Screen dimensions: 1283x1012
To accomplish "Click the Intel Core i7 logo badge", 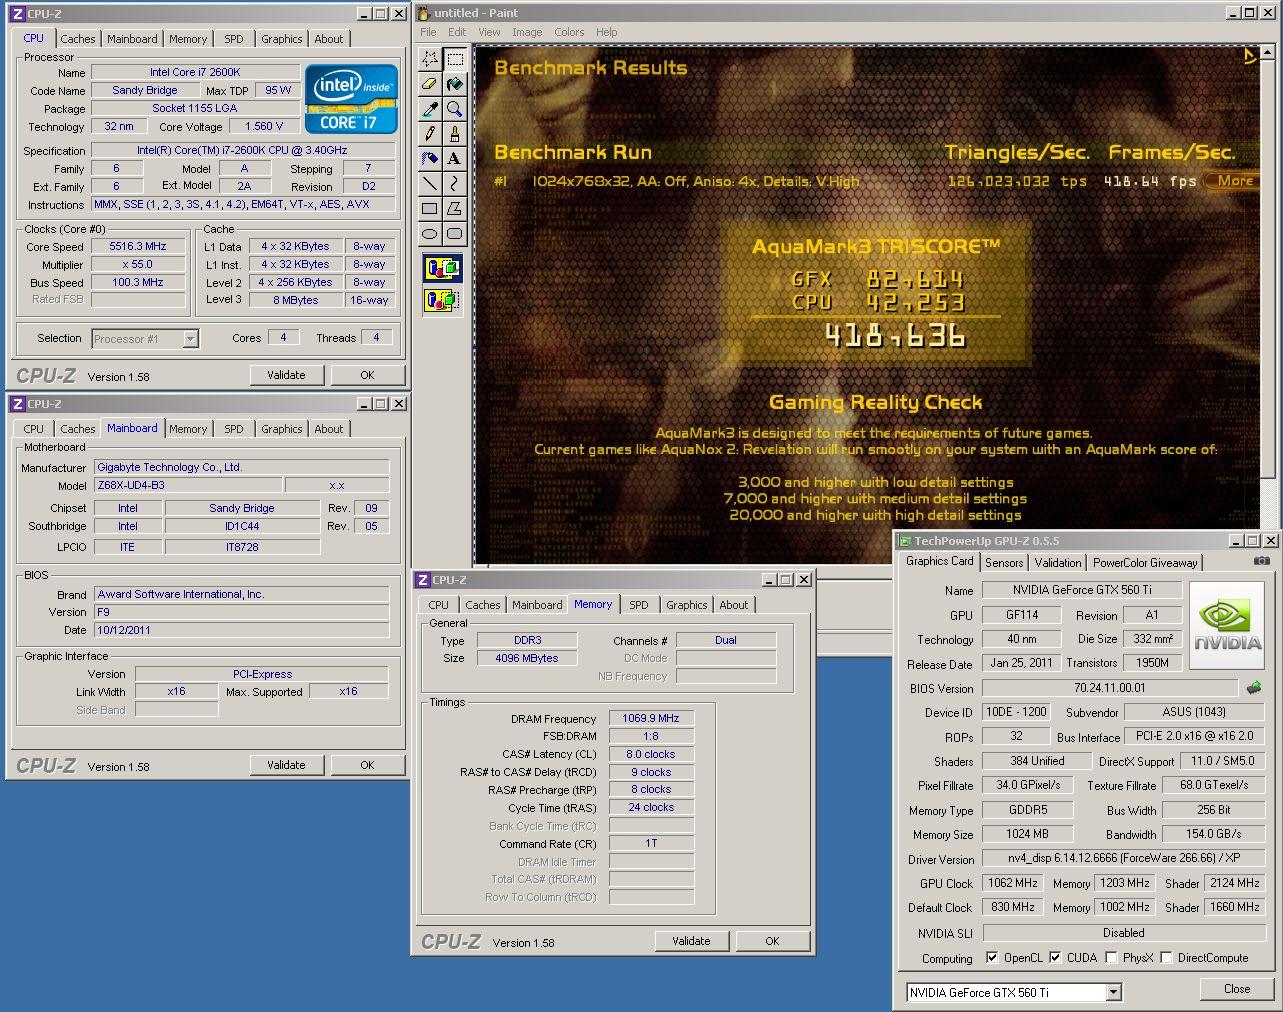I will [352, 99].
